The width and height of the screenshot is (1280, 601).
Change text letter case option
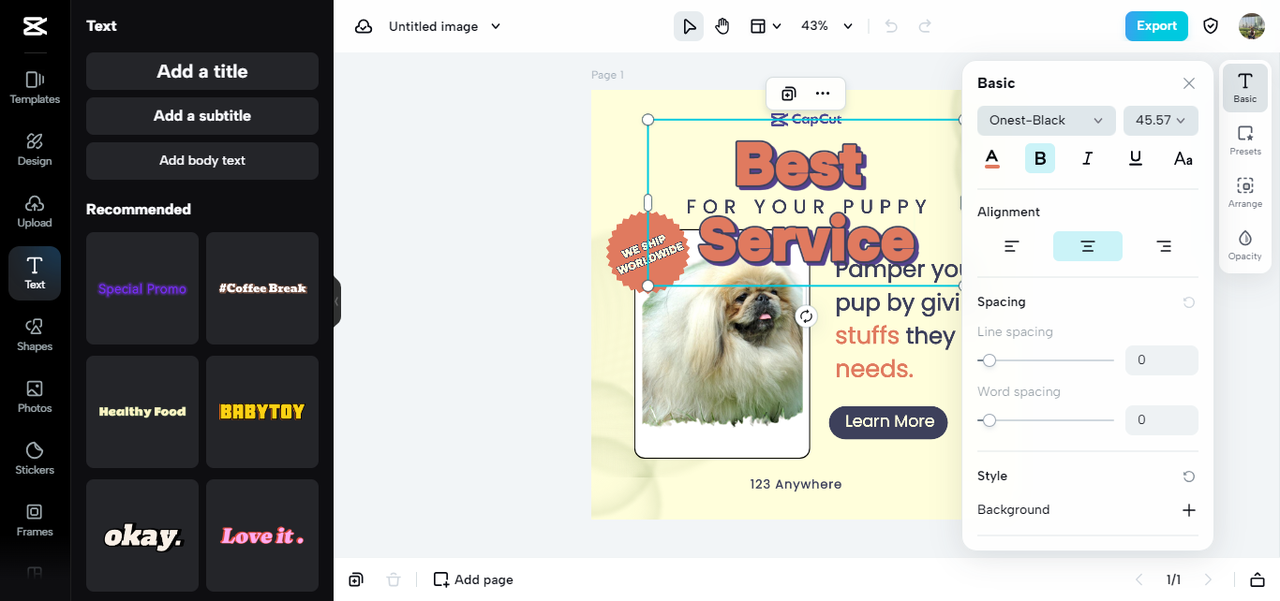tap(1183, 158)
